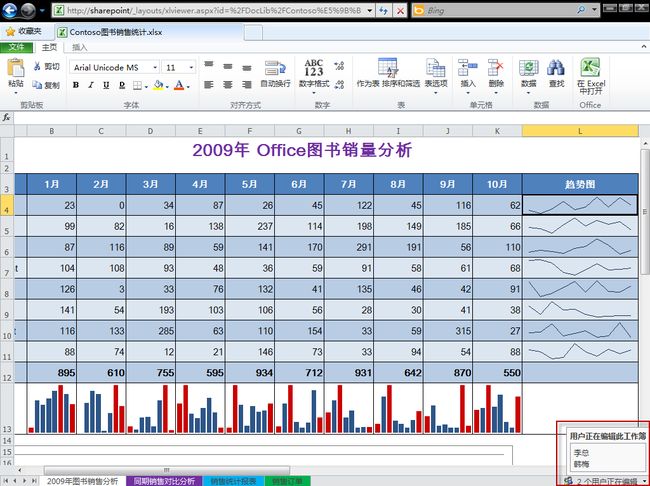Toggle italic formatting I
This screenshot has width=650, height=486.
pyautogui.click(x=91, y=85)
